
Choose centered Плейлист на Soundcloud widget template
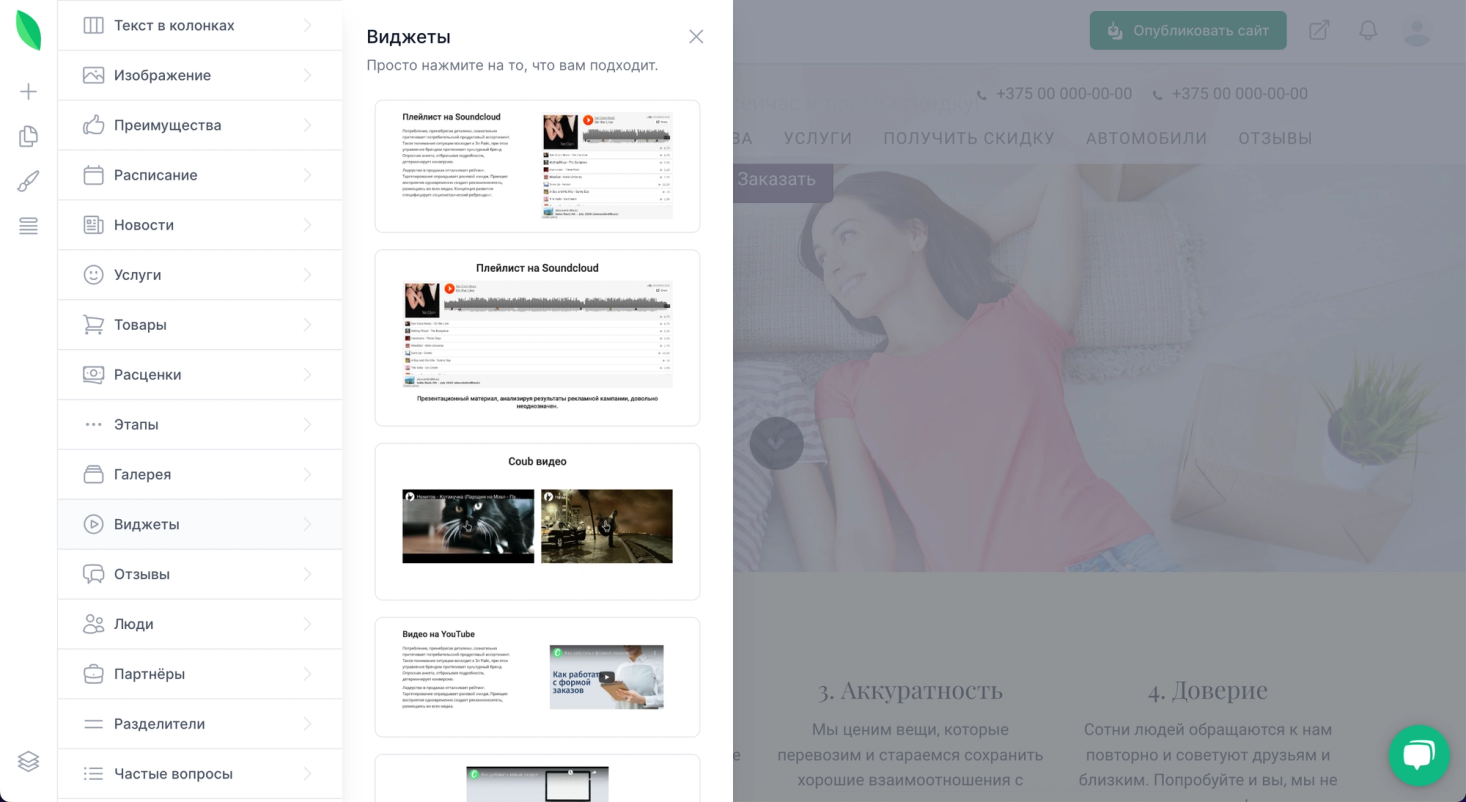pyautogui.click(x=537, y=338)
